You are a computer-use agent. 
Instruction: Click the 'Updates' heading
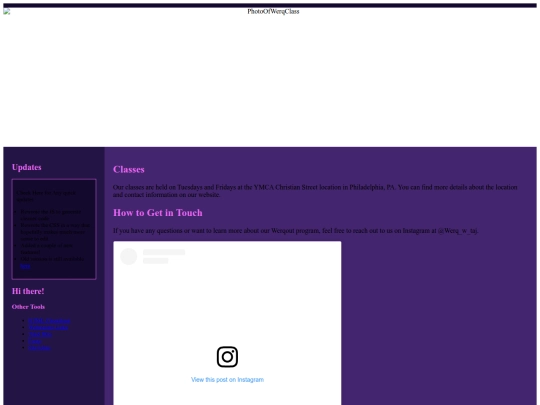pyautogui.click(x=27, y=167)
